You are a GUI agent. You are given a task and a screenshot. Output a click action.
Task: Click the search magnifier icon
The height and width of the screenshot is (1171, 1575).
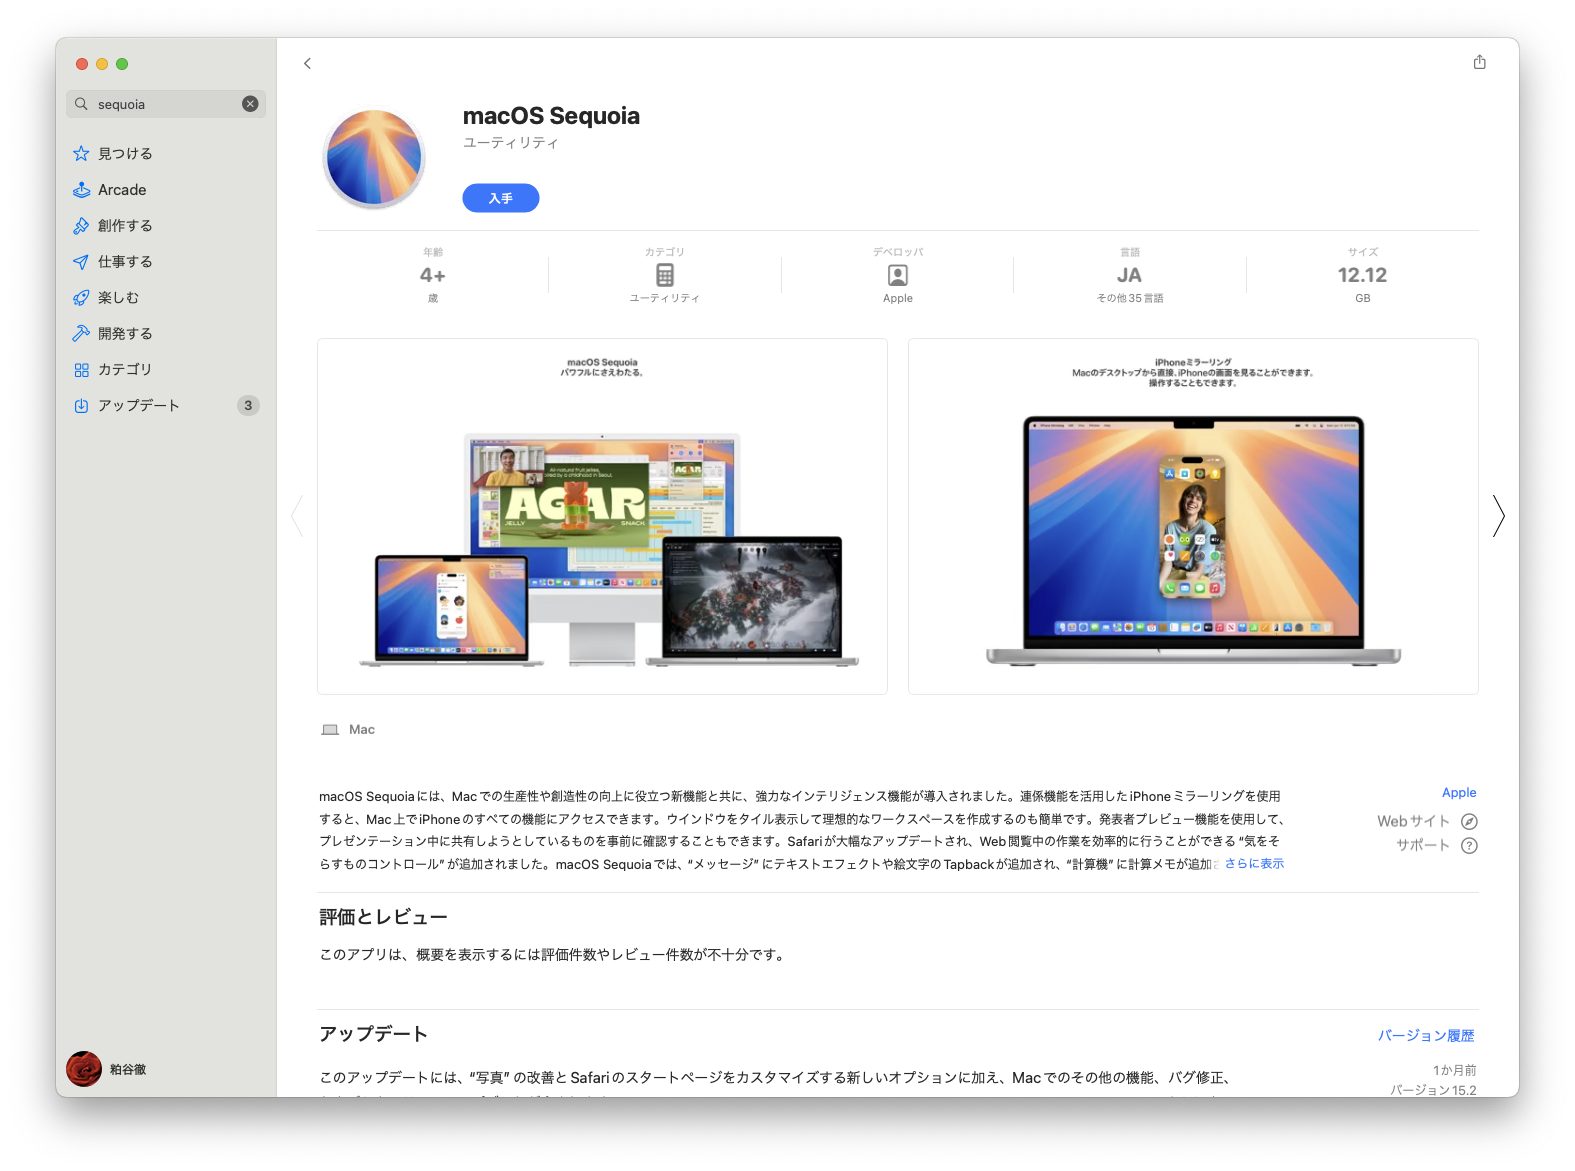click(x=81, y=104)
